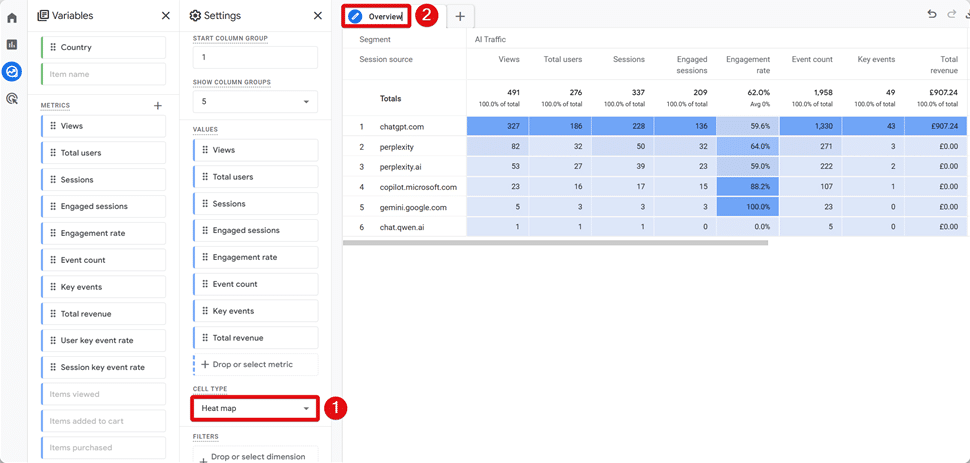Click the Engagement rate column header
The height and width of the screenshot is (463, 970).
(x=748, y=65)
